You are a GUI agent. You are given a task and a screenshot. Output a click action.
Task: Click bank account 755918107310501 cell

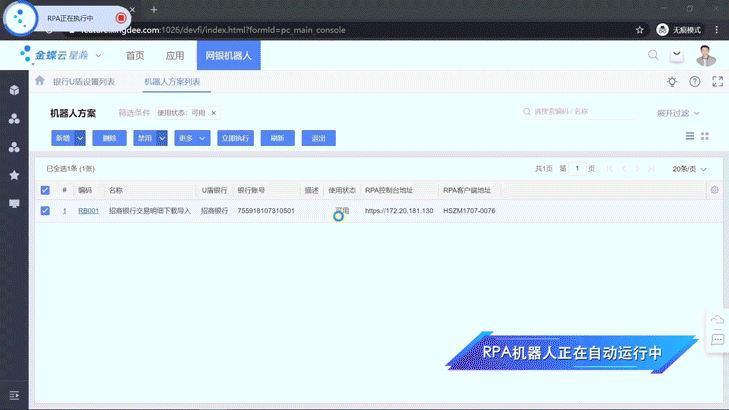click(266, 211)
